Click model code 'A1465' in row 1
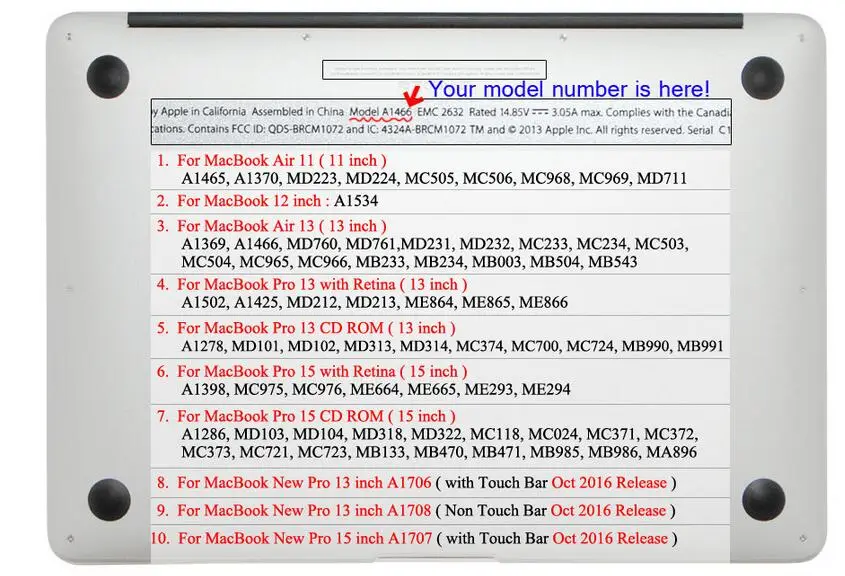The height and width of the screenshot is (576, 845). tap(204, 178)
